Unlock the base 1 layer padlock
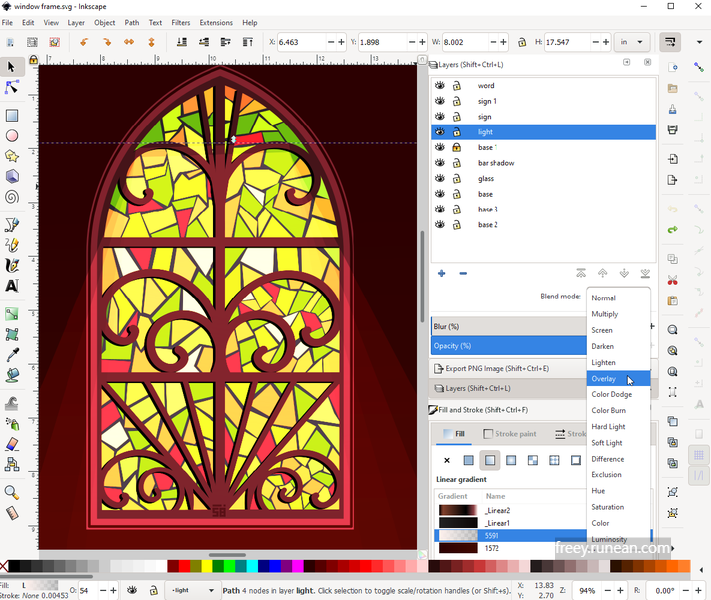Viewport: 711px width, 600px height. 457,147
